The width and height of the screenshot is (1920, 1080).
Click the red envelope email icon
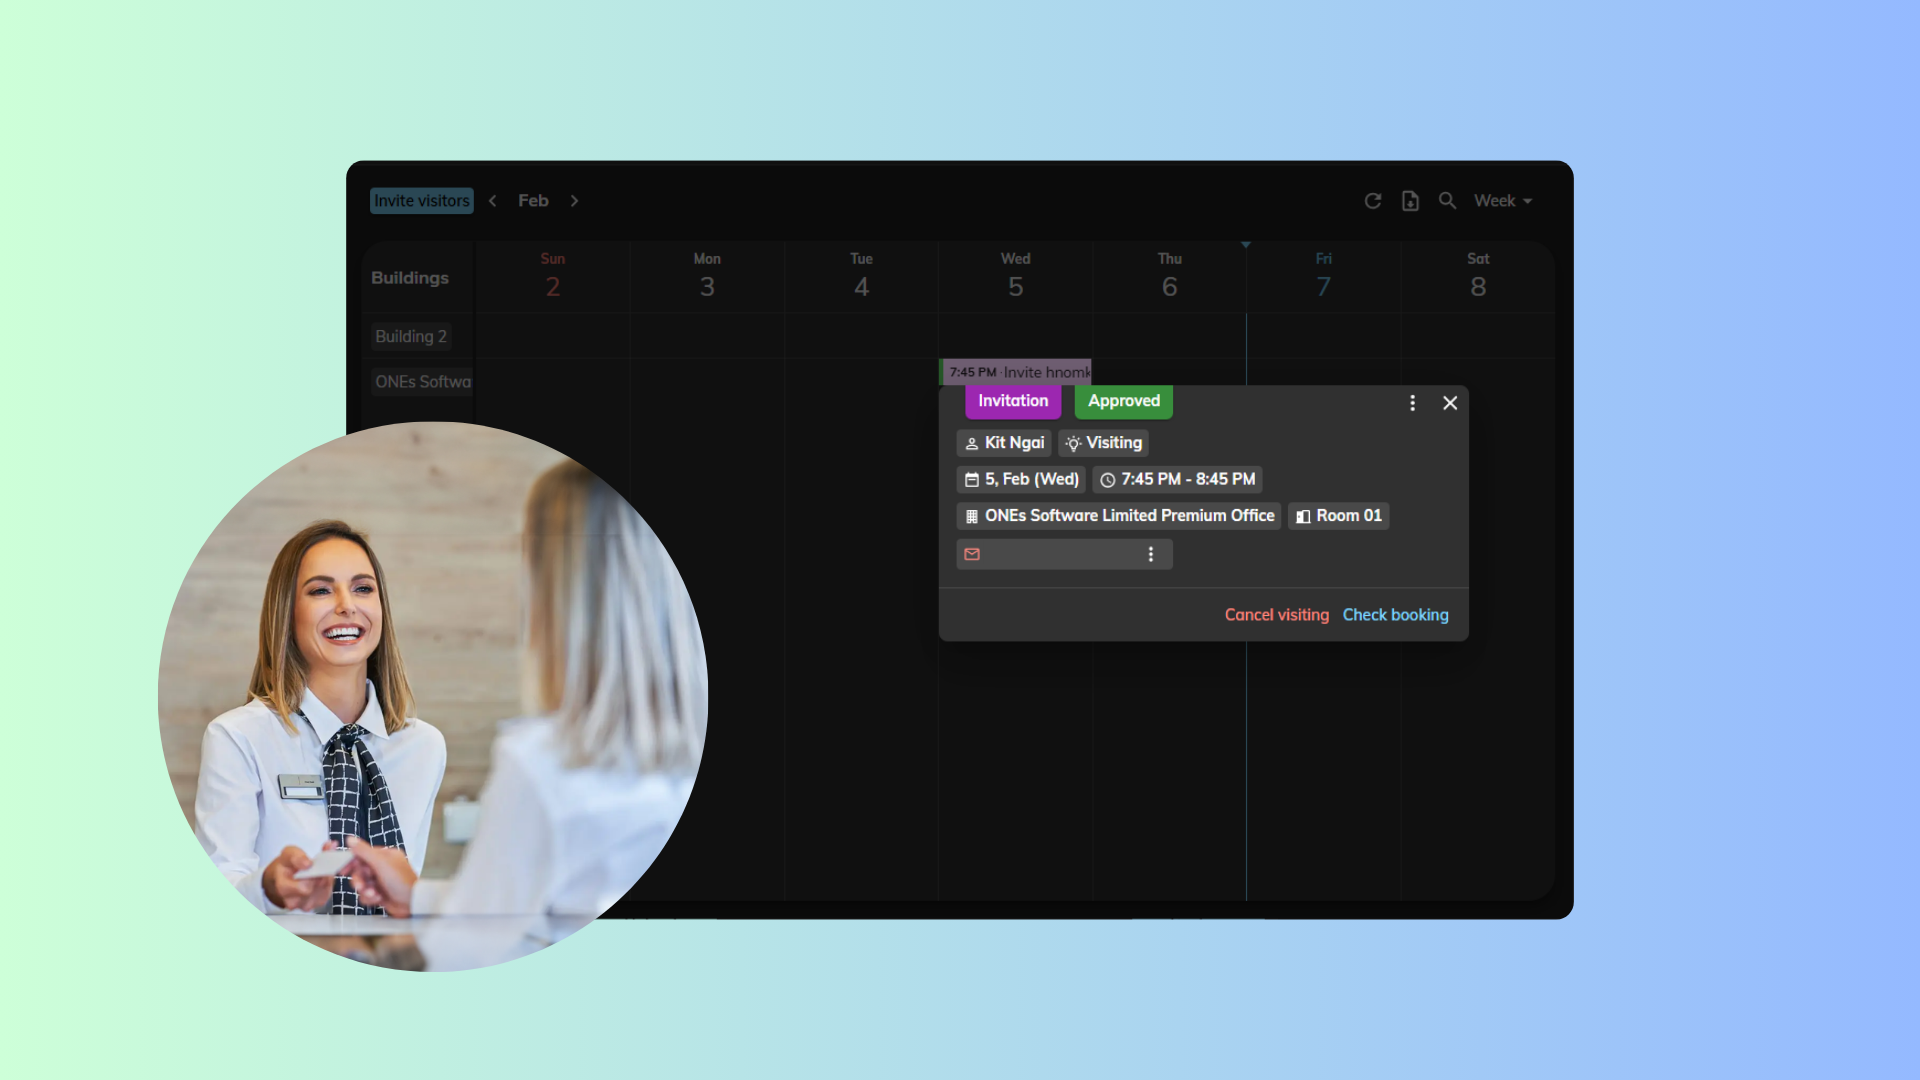972,554
